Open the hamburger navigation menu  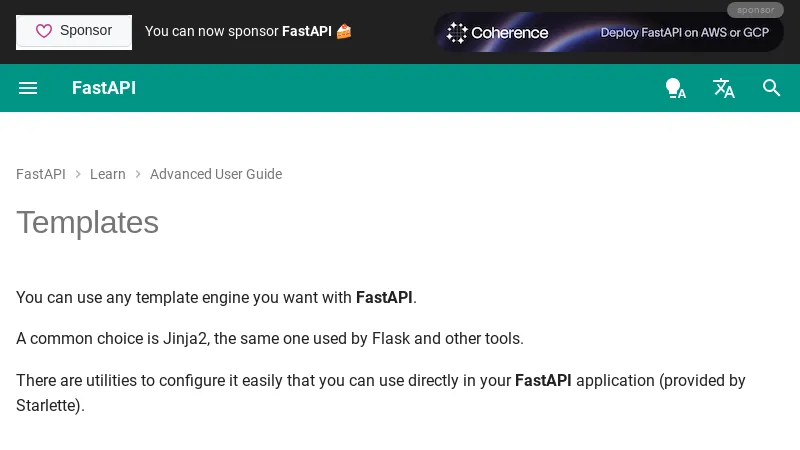28,88
